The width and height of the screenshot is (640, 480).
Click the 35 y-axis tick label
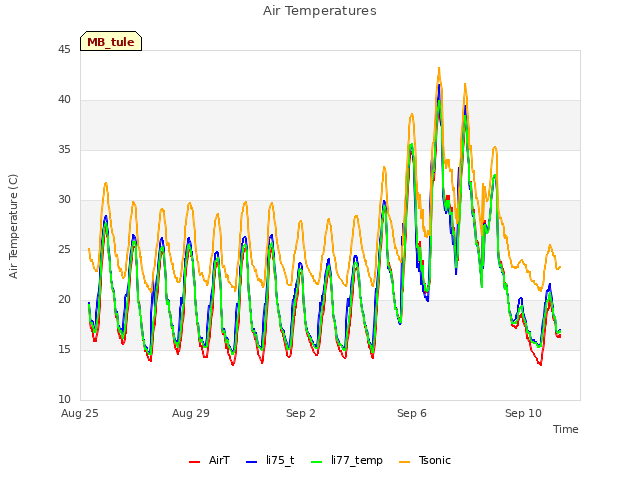[x=64, y=149]
